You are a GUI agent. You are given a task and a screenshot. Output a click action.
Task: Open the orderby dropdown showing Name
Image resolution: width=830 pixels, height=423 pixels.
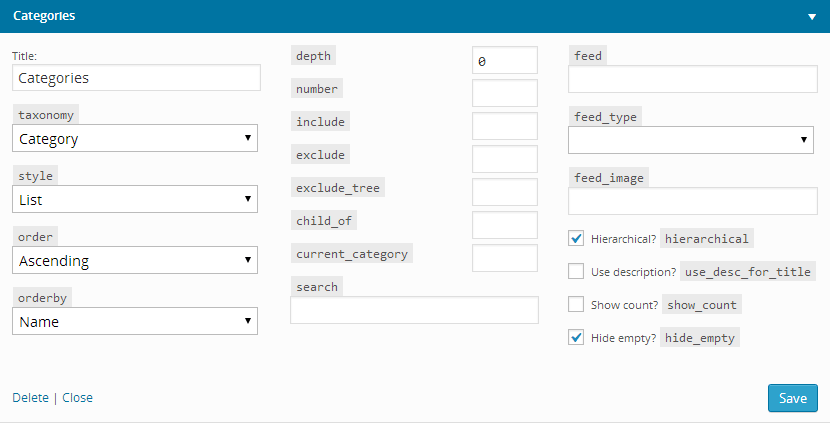135,321
